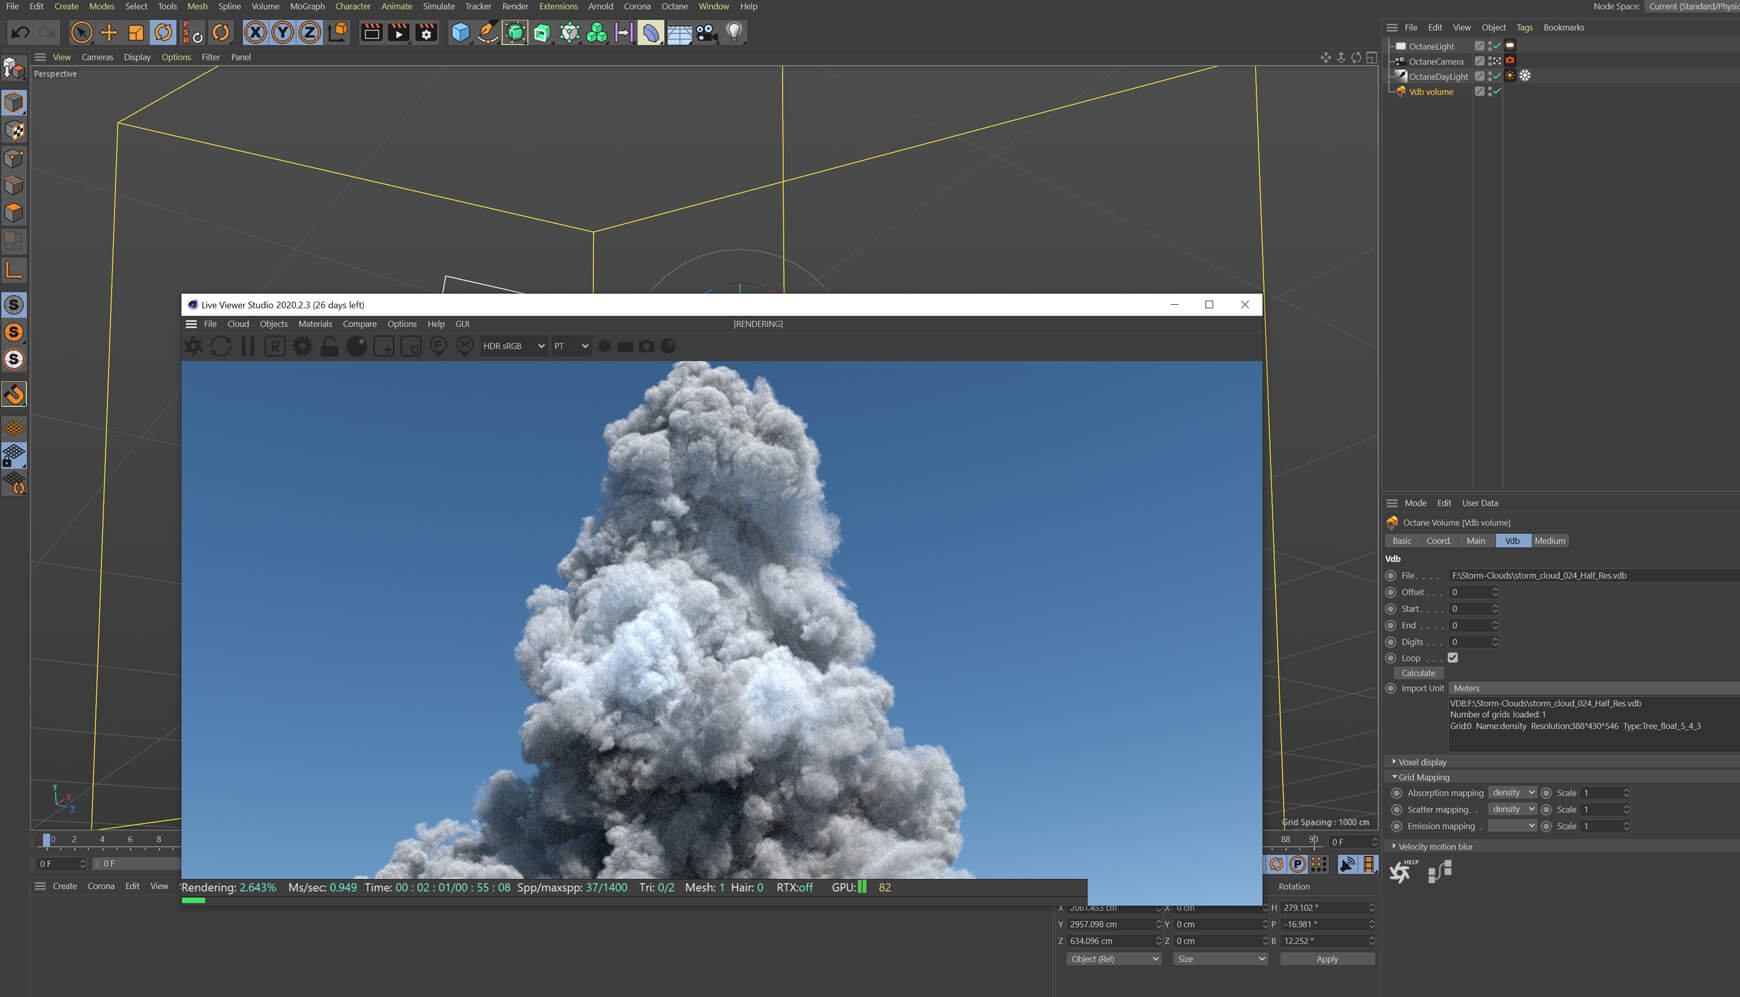
Task: Toggle Absorption mapping animation dot
Action: coord(1397,793)
